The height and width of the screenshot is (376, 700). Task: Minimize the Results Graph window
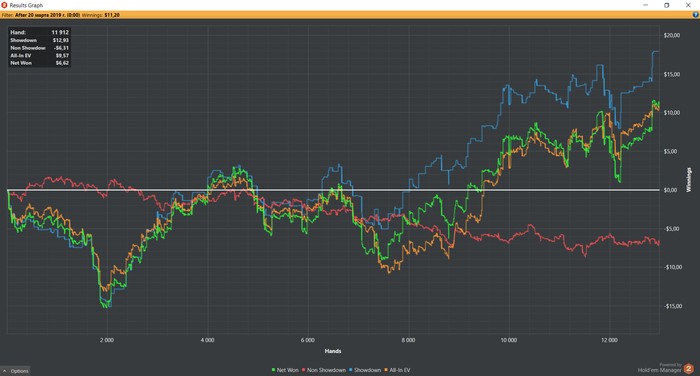click(x=646, y=5)
